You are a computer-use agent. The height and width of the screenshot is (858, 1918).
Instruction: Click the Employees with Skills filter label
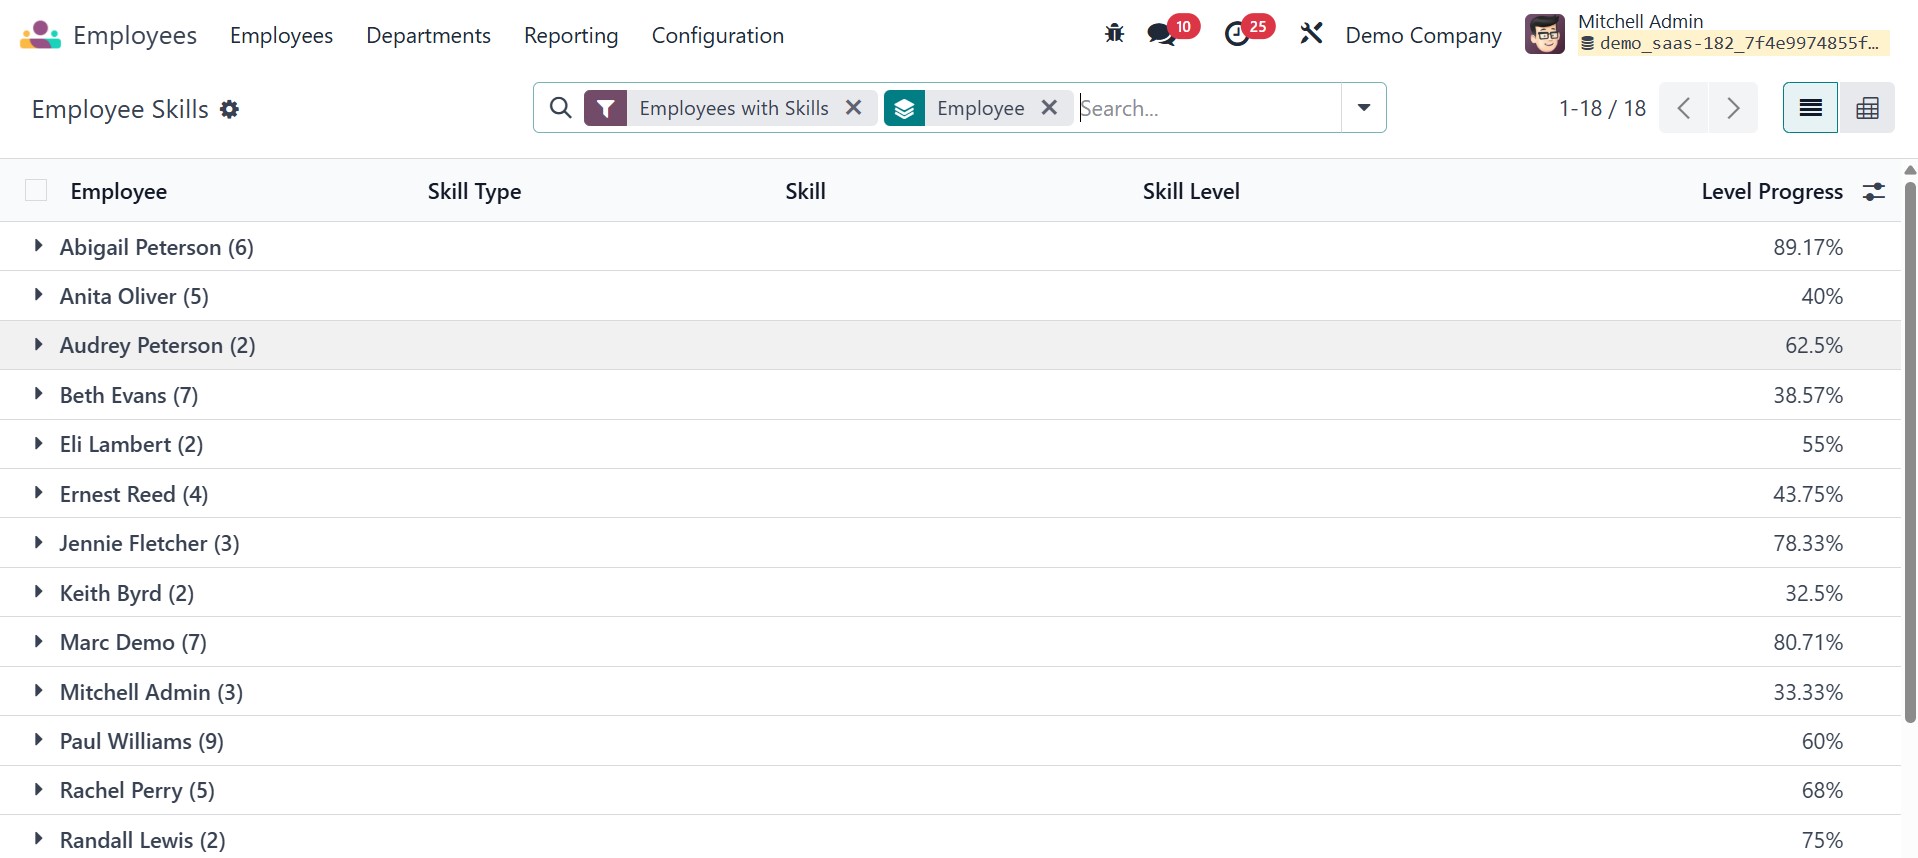coord(734,108)
